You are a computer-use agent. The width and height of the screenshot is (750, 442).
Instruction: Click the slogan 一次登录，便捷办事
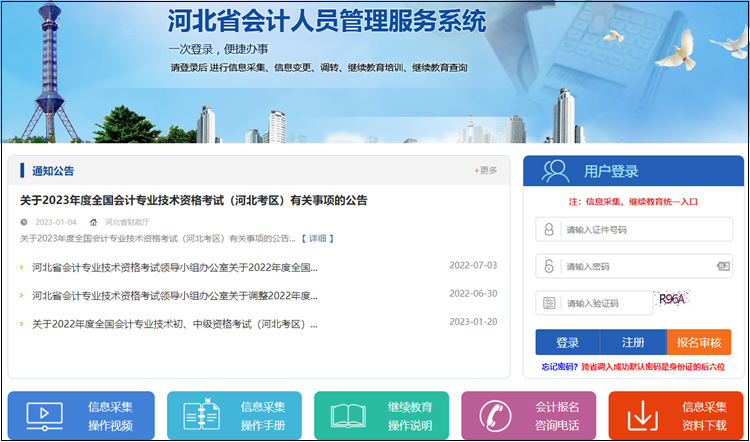pyautogui.click(x=219, y=49)
